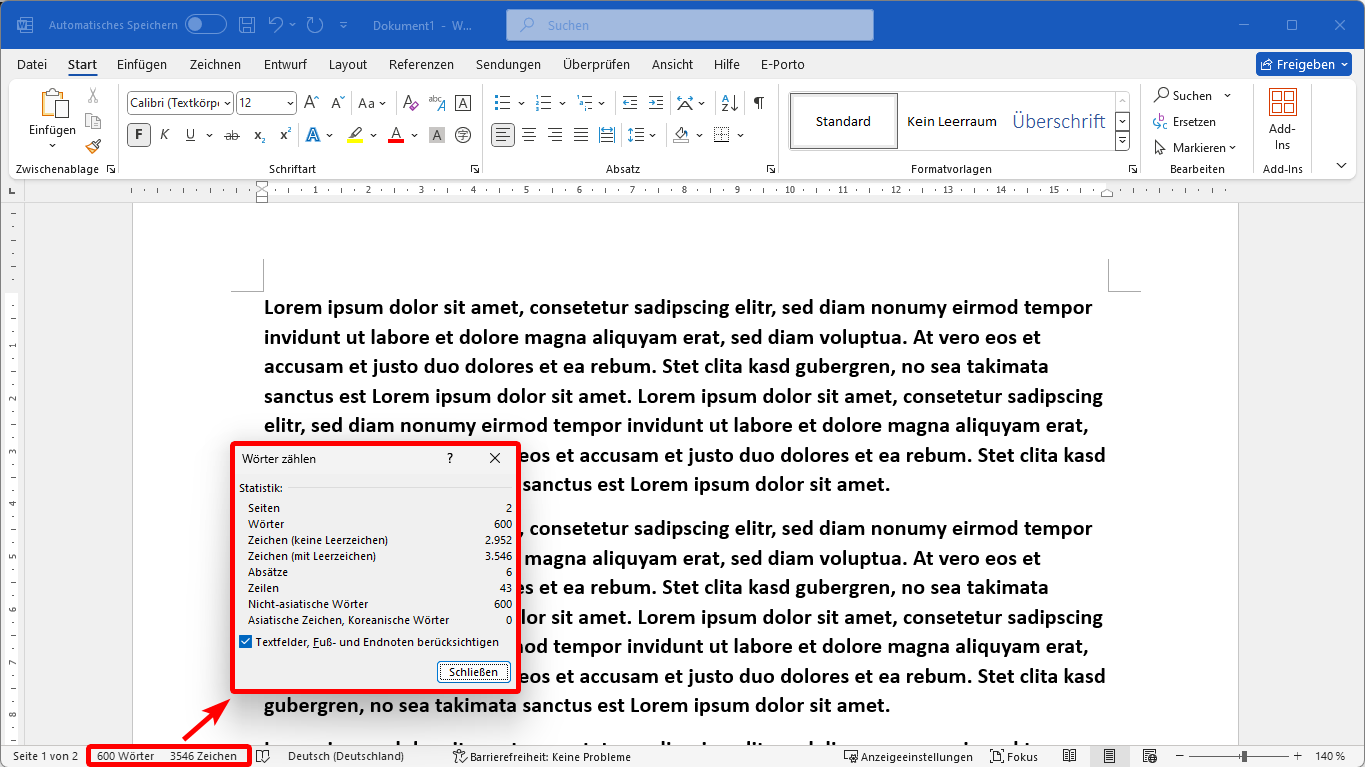
Task: Click the zoom slider in the status bar
Action: pyautogui.click(x=1243, y=756)
